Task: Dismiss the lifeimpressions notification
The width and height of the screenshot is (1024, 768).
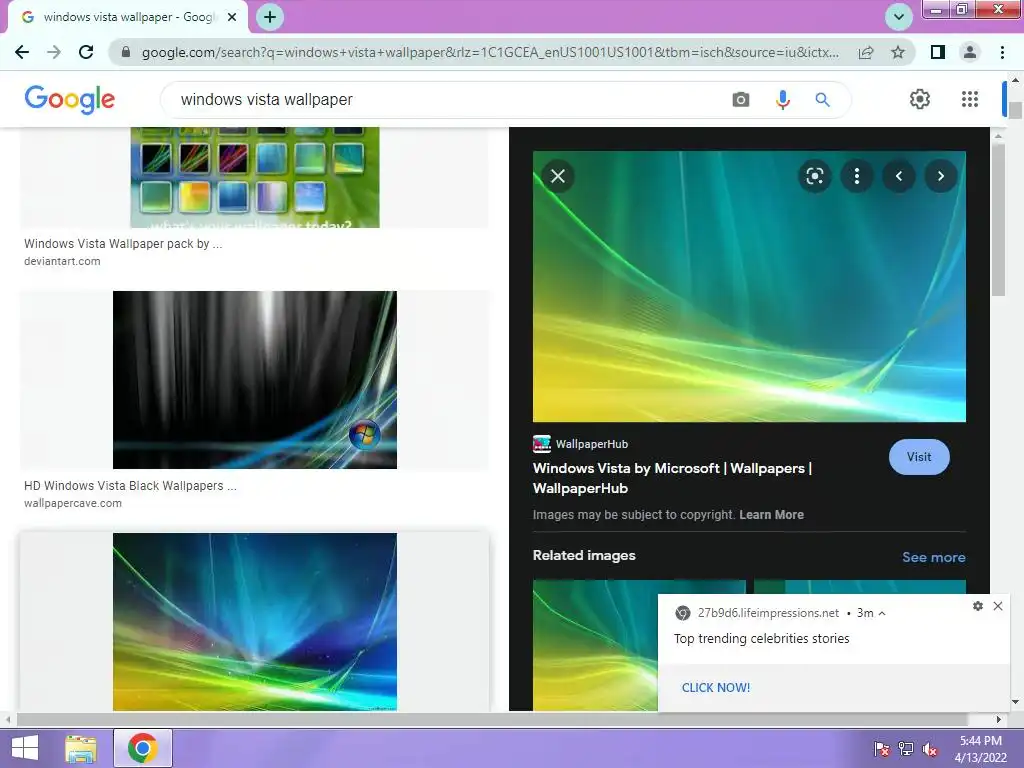Action: tap(998, 606)
